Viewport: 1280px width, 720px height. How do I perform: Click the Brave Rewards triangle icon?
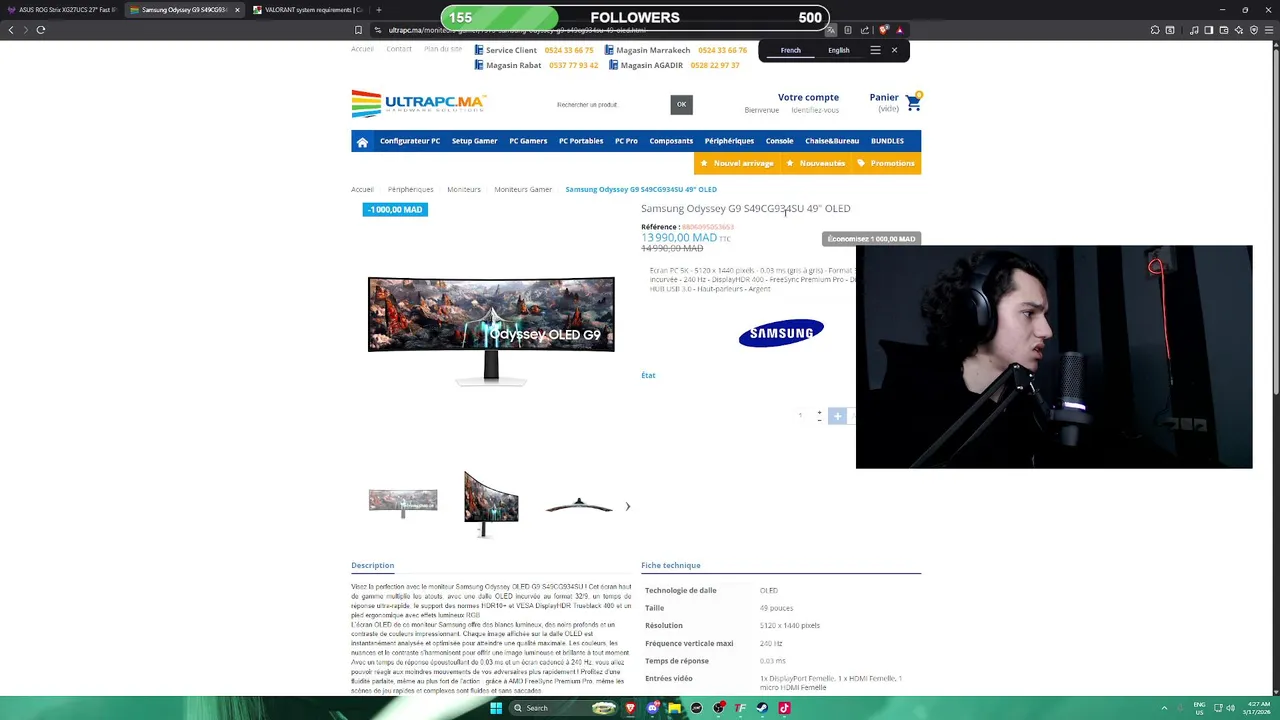point(899,30)
